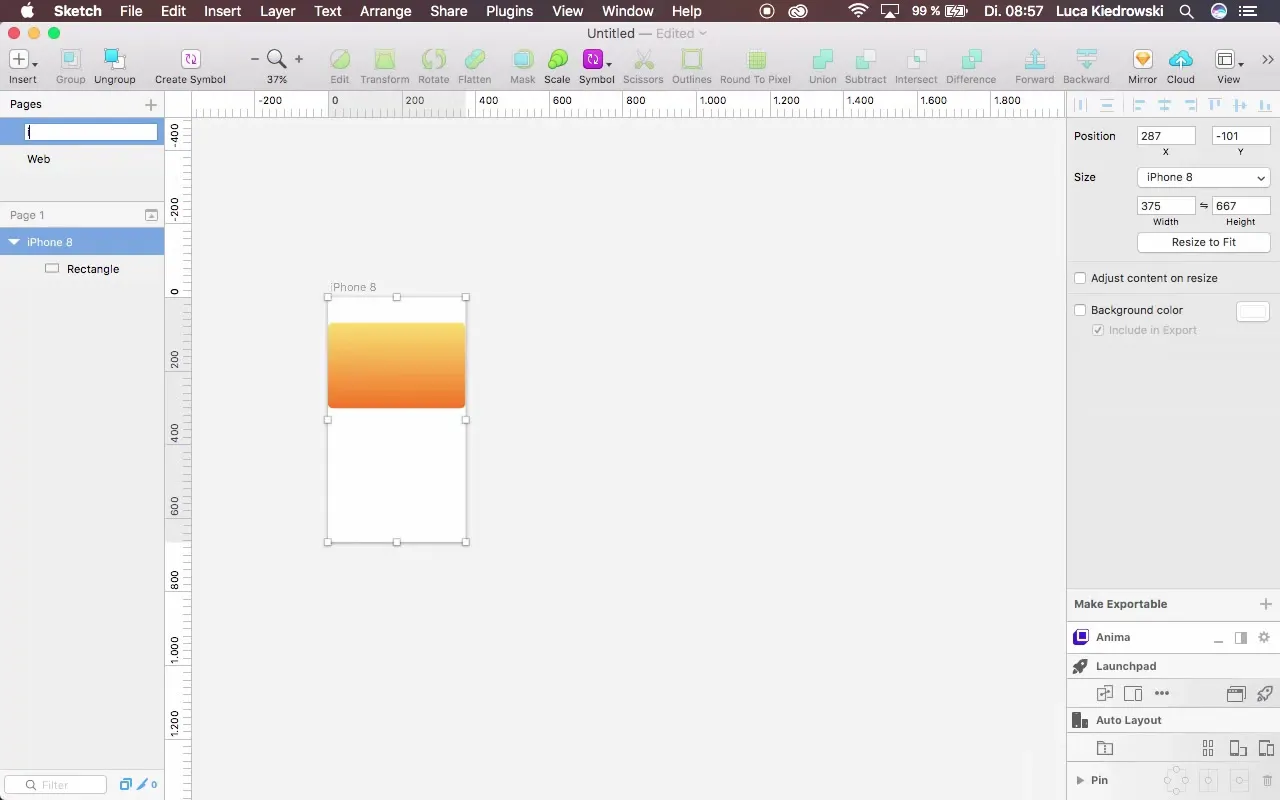Click the Round To Pixel icon
This screenshot has height=800, width=1280.
[x=756, y=60]
